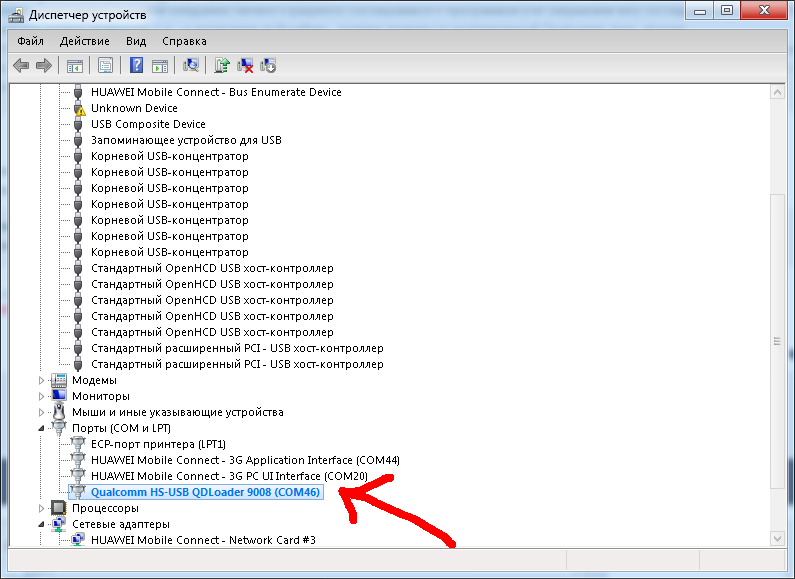Open the Действие menu
This screenshot has height=579, width=795.
(x=85, y=41)
